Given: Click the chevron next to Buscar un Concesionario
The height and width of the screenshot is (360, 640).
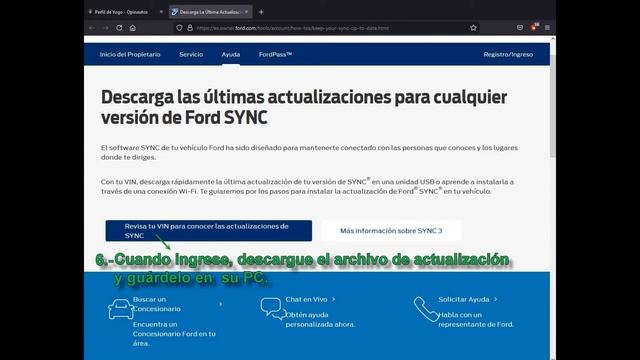Looking at the screenshot, I should (x=221, y=304).
